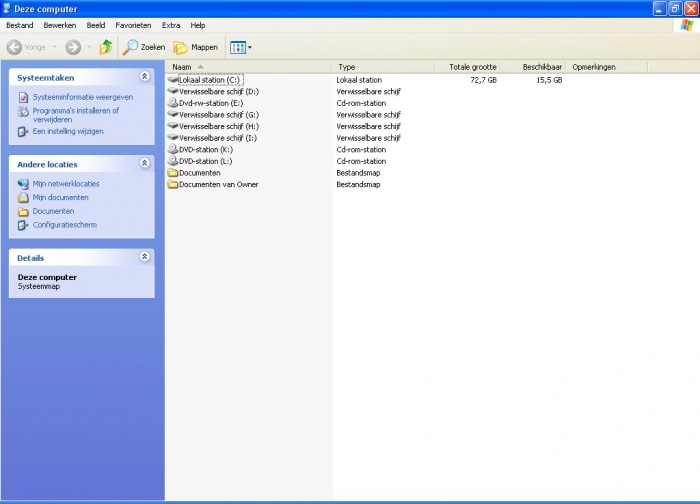Sort by Naam column header
700x504 pixels.
249,67
